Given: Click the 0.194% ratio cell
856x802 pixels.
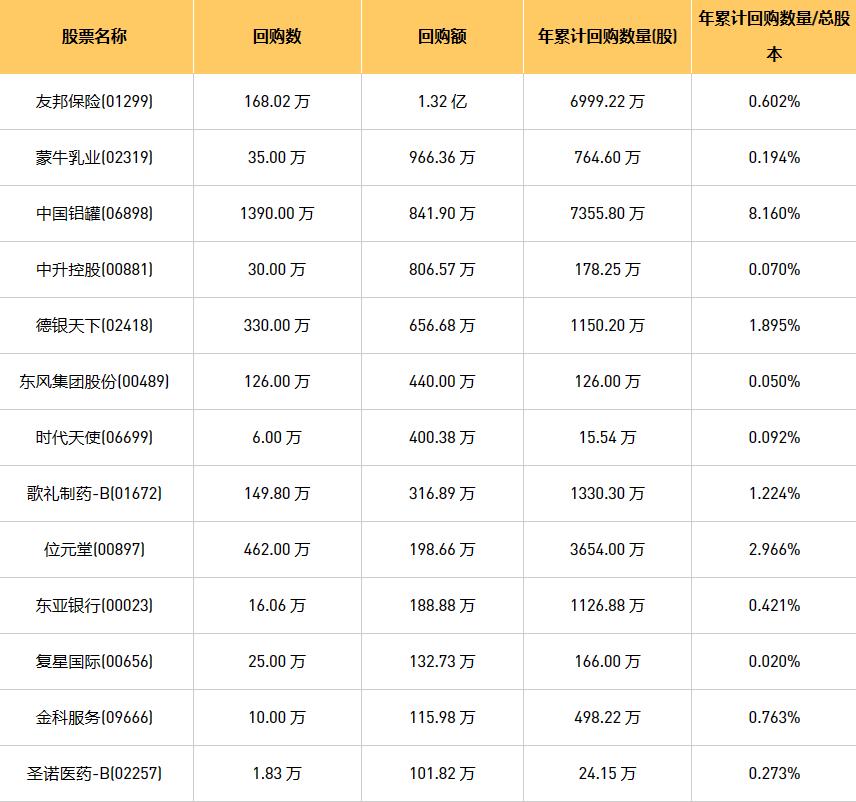Looking at the screenshot, I should (x=774, y=158).
